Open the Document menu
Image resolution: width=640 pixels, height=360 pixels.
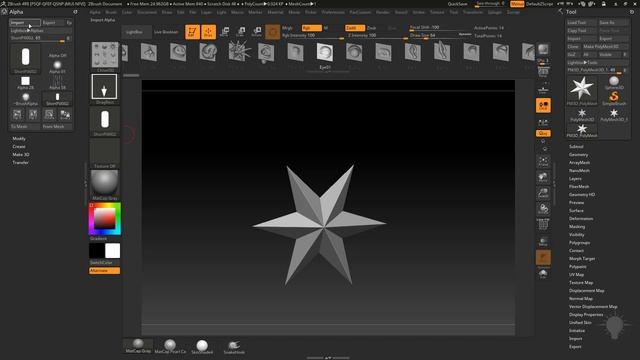[x=147, y=12]
